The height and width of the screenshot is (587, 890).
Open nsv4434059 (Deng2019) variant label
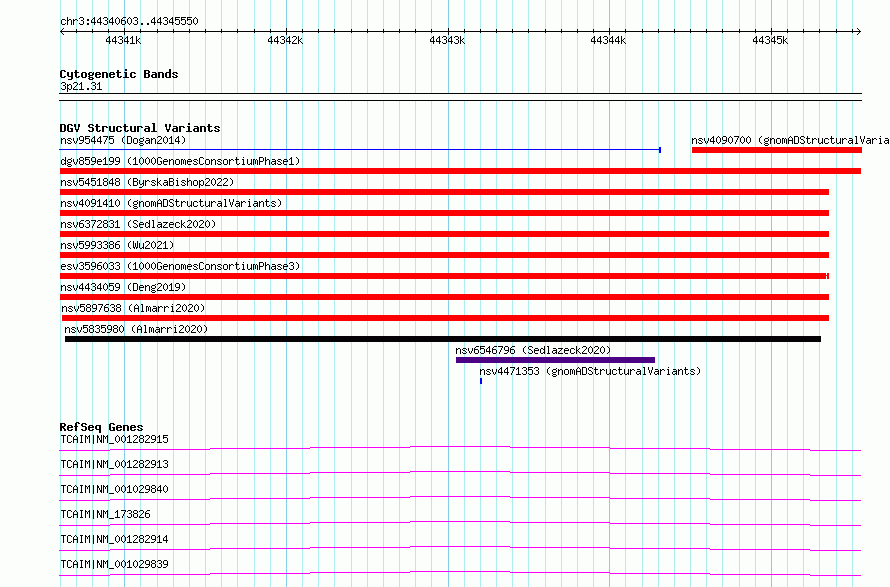coord(123,287)
